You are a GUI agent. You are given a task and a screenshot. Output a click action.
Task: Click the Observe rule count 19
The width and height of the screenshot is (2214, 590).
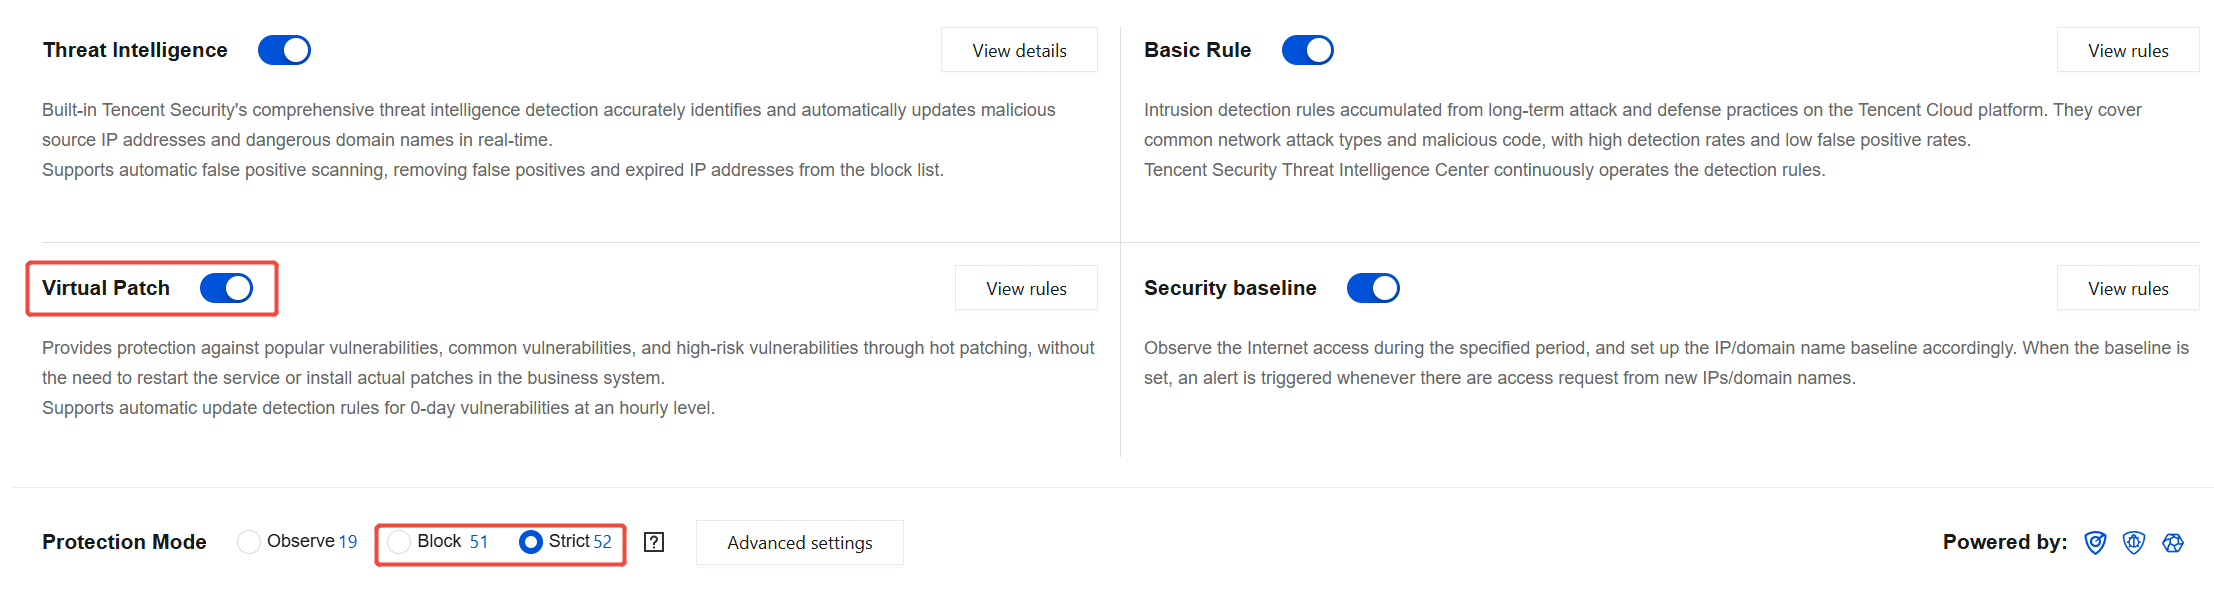(347, 542)
